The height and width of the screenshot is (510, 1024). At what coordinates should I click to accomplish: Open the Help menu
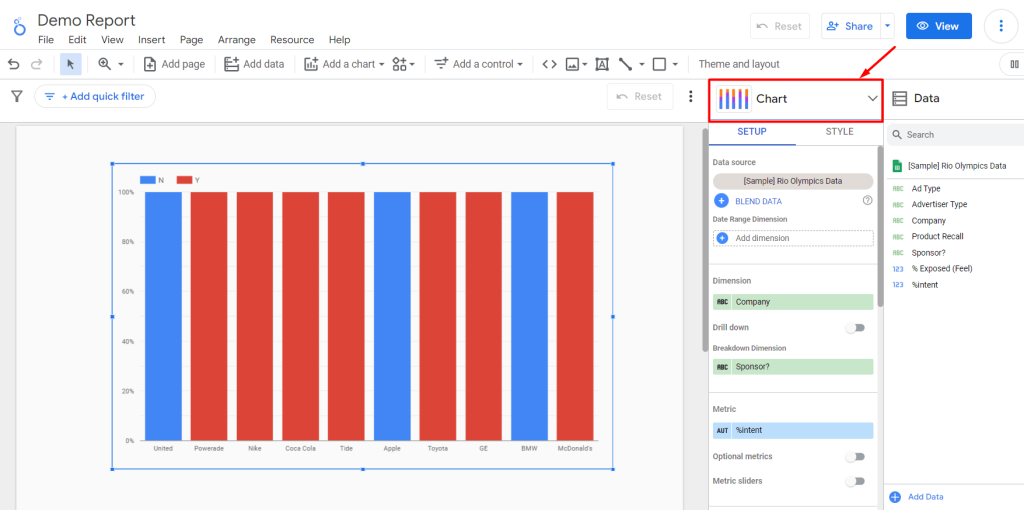(340, 40)
